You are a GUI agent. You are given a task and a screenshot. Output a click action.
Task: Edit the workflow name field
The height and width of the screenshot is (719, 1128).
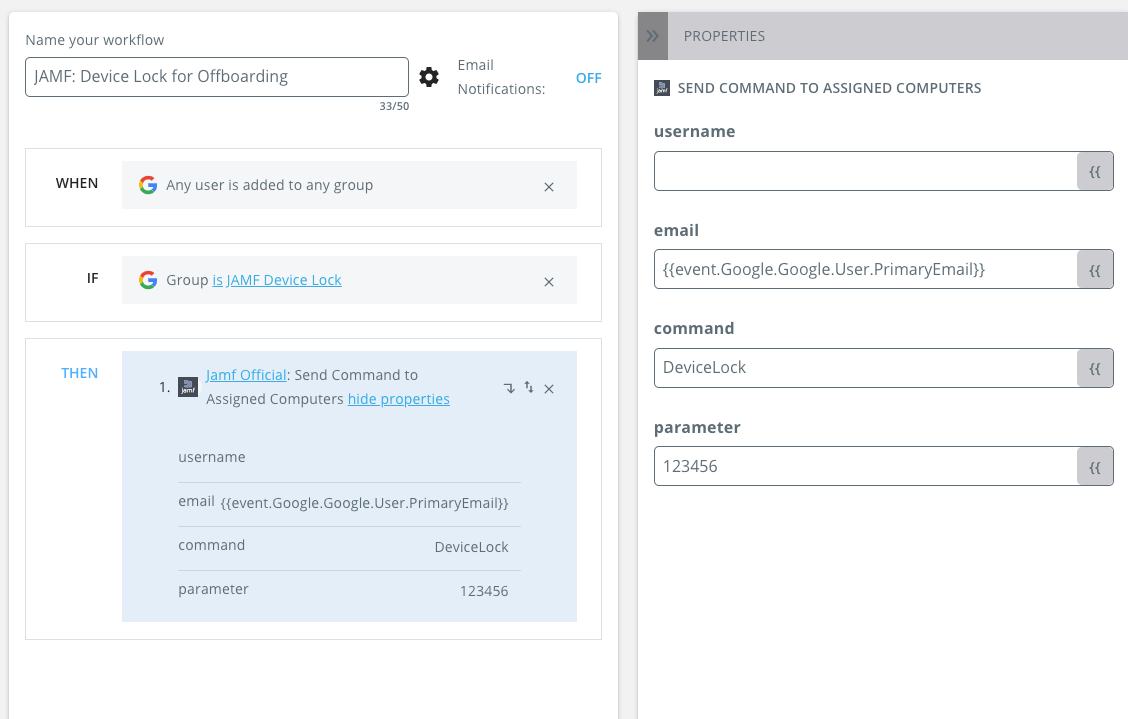[x=217, y=77]
